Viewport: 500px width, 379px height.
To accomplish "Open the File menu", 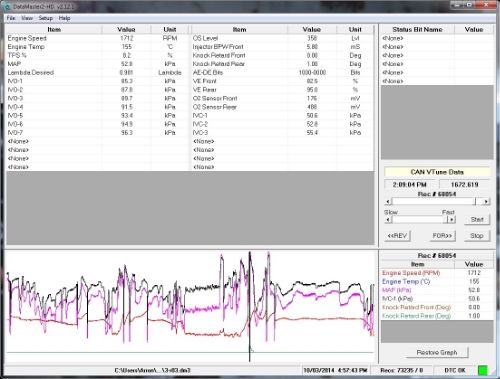I will (x=11, y=18).
